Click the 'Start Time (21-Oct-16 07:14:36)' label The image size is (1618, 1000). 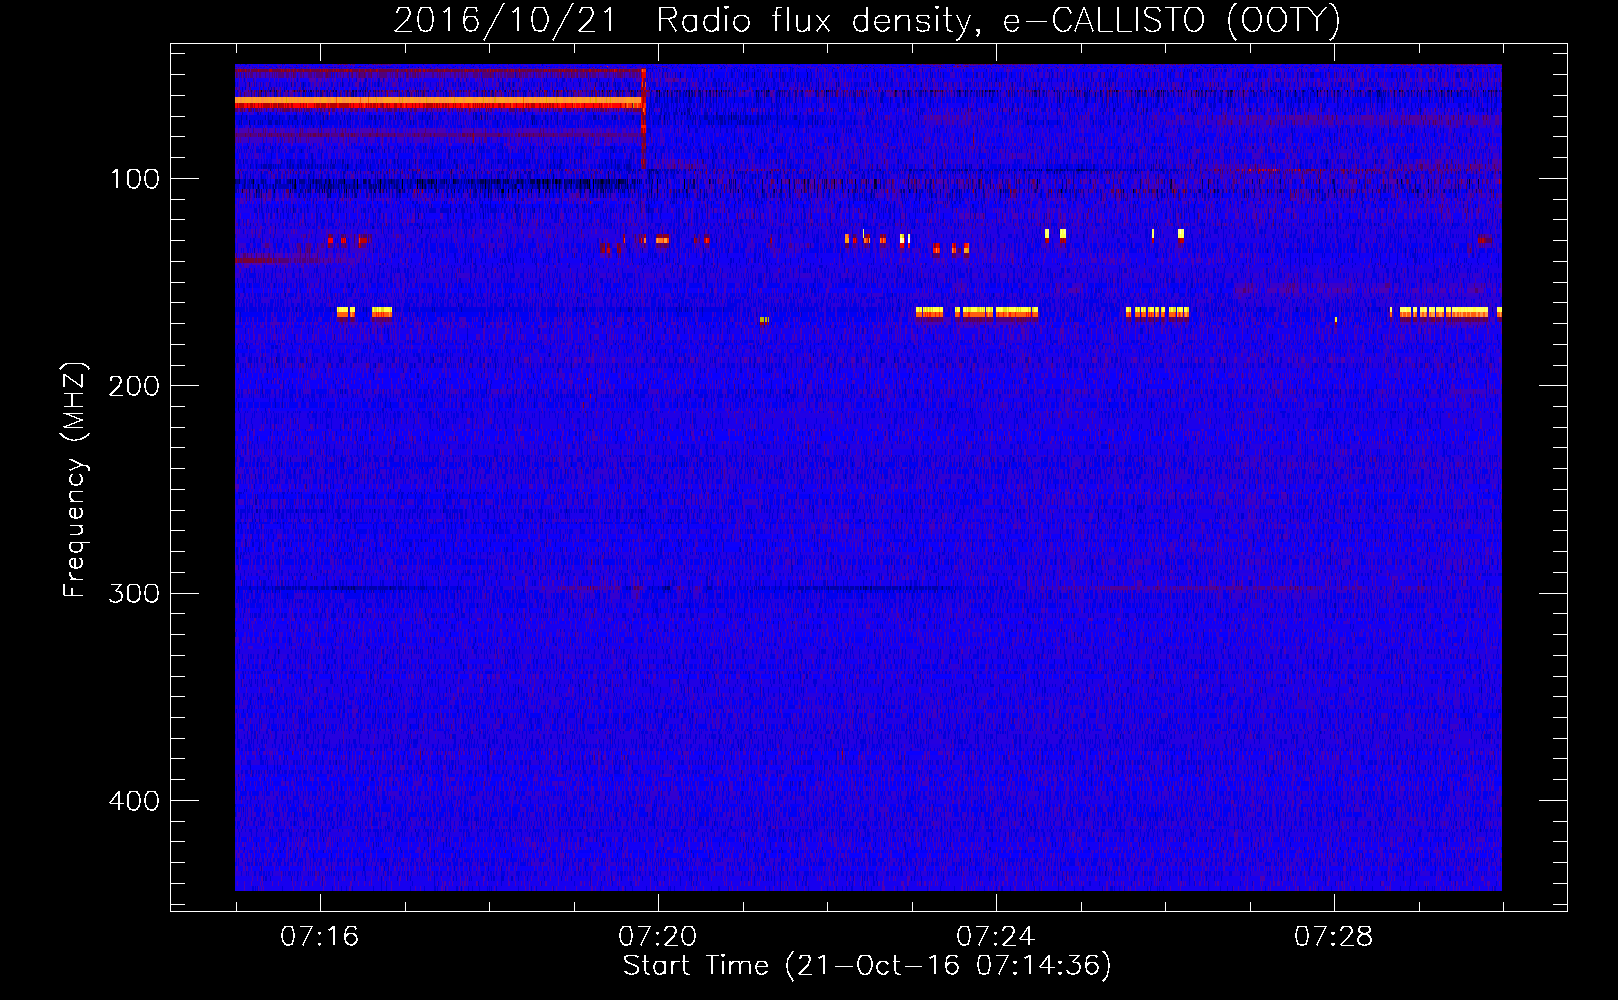[x=867, y=966]
